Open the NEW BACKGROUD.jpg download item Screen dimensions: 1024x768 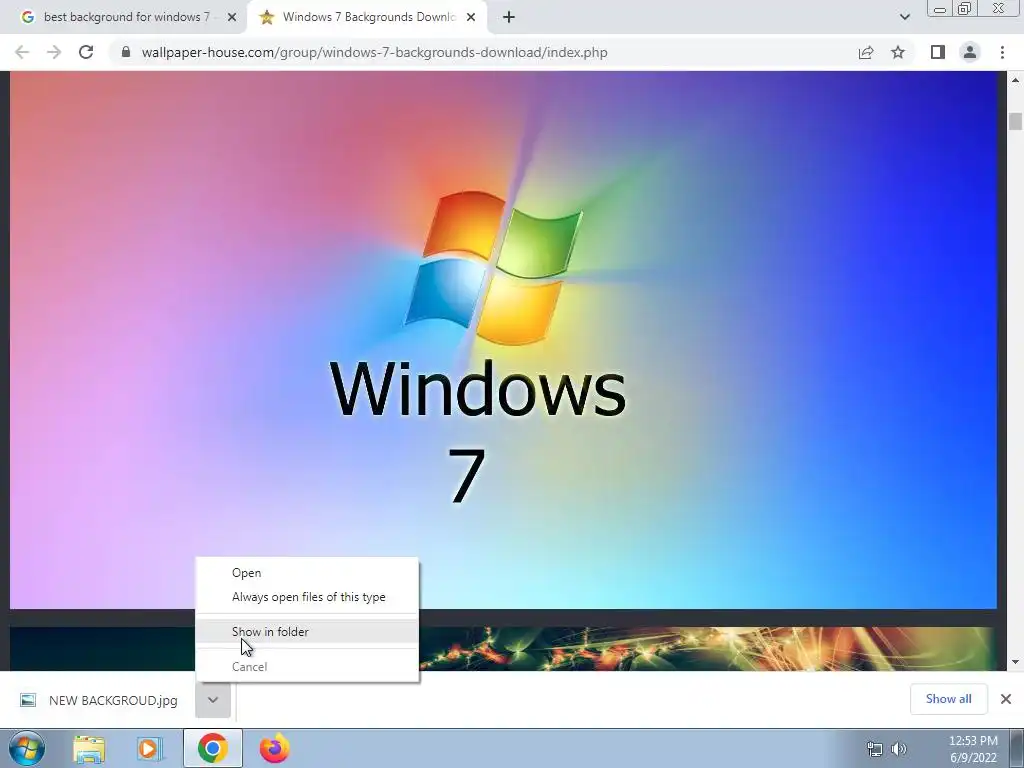[x=99, y=700]
